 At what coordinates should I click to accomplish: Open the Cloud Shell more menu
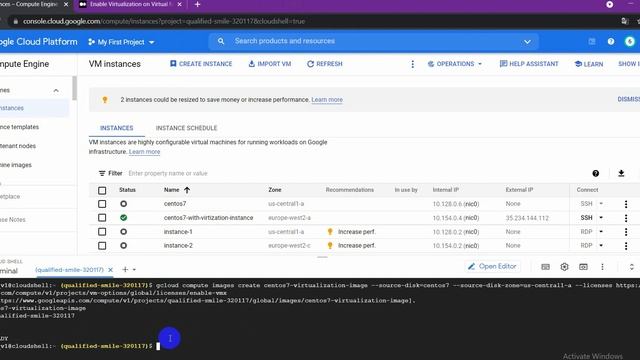[602, 267]
